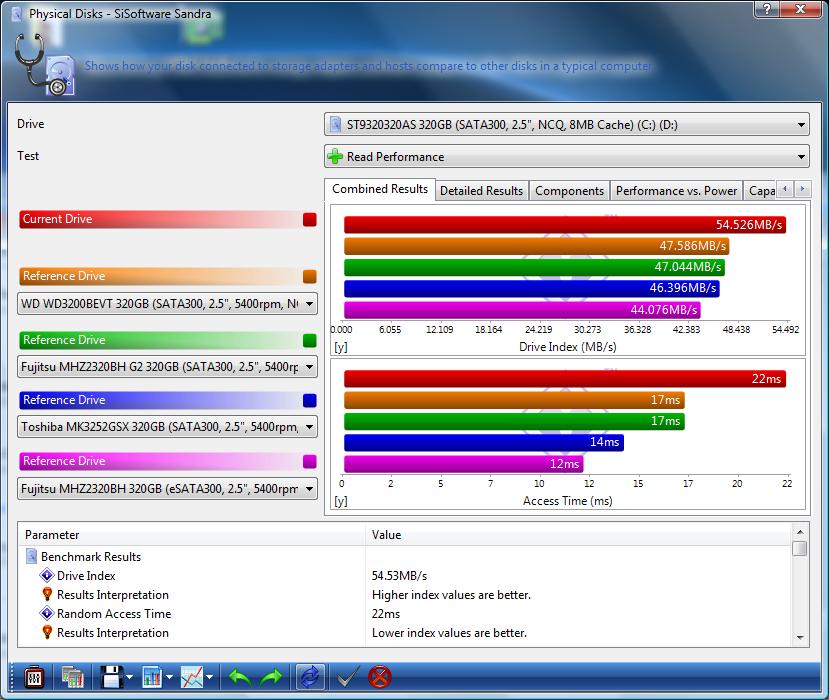Open the bar chart icon's dropdown arrow

[169, 677]
